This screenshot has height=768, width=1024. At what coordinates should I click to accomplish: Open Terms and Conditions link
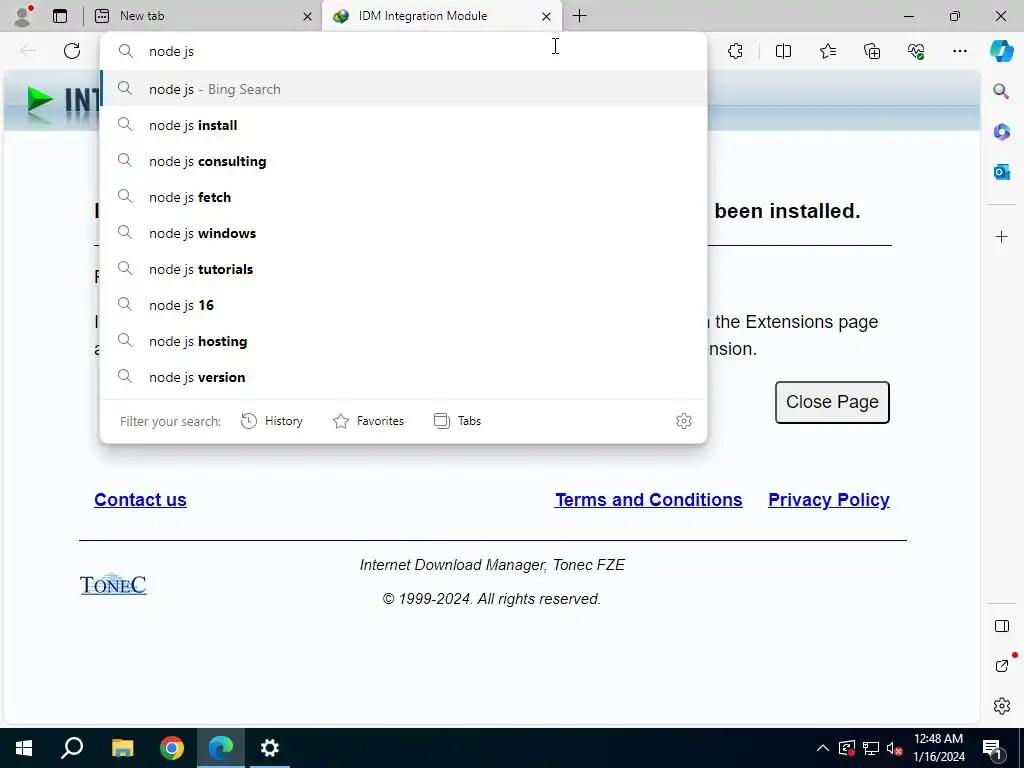point(648,500)
